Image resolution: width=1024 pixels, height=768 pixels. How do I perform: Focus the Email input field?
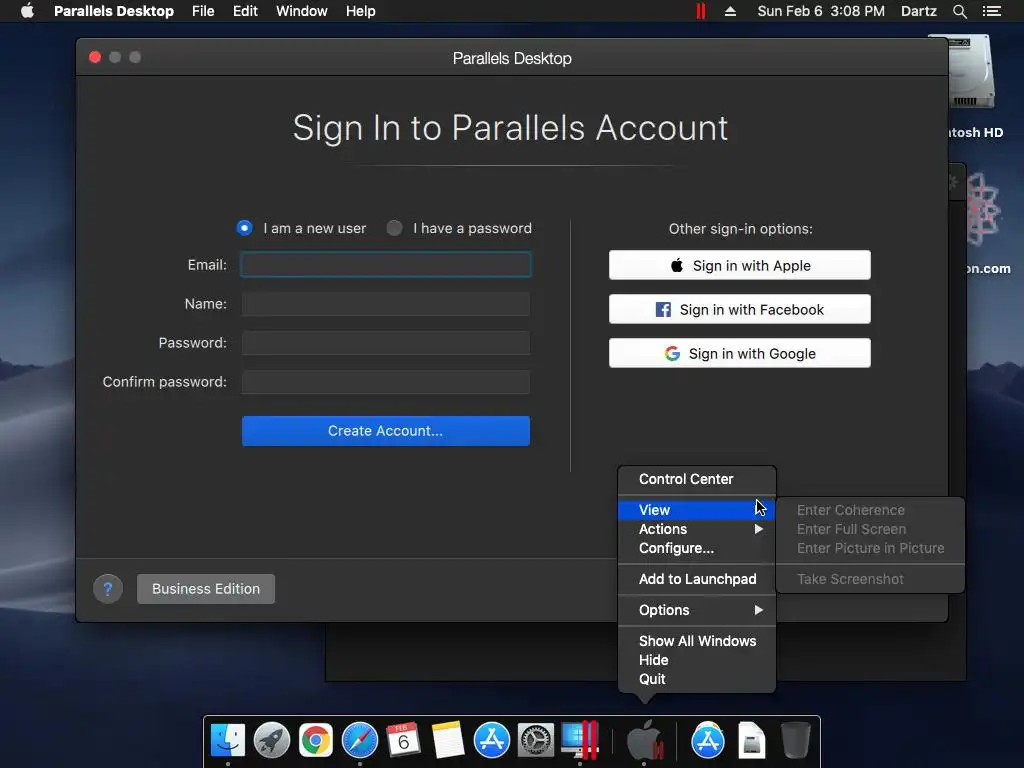click(385, 264)
